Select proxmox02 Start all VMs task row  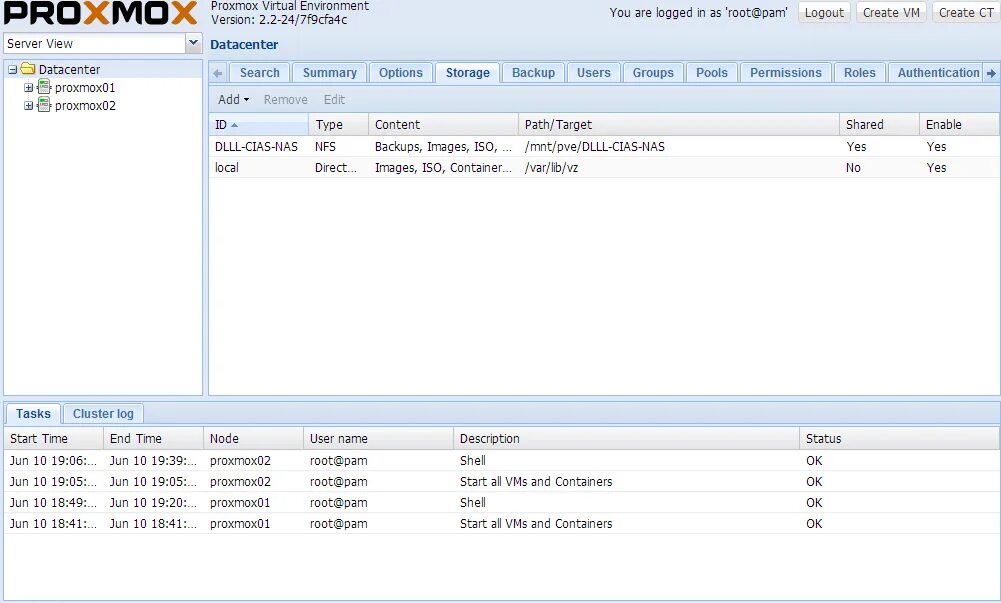(x=502, y=482)
